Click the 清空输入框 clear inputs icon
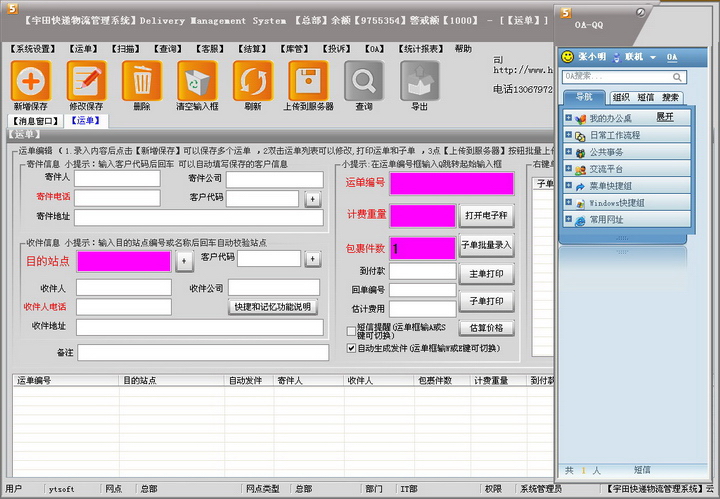The width and height of the screenshot is (720, 499). (x=197, y=80)
